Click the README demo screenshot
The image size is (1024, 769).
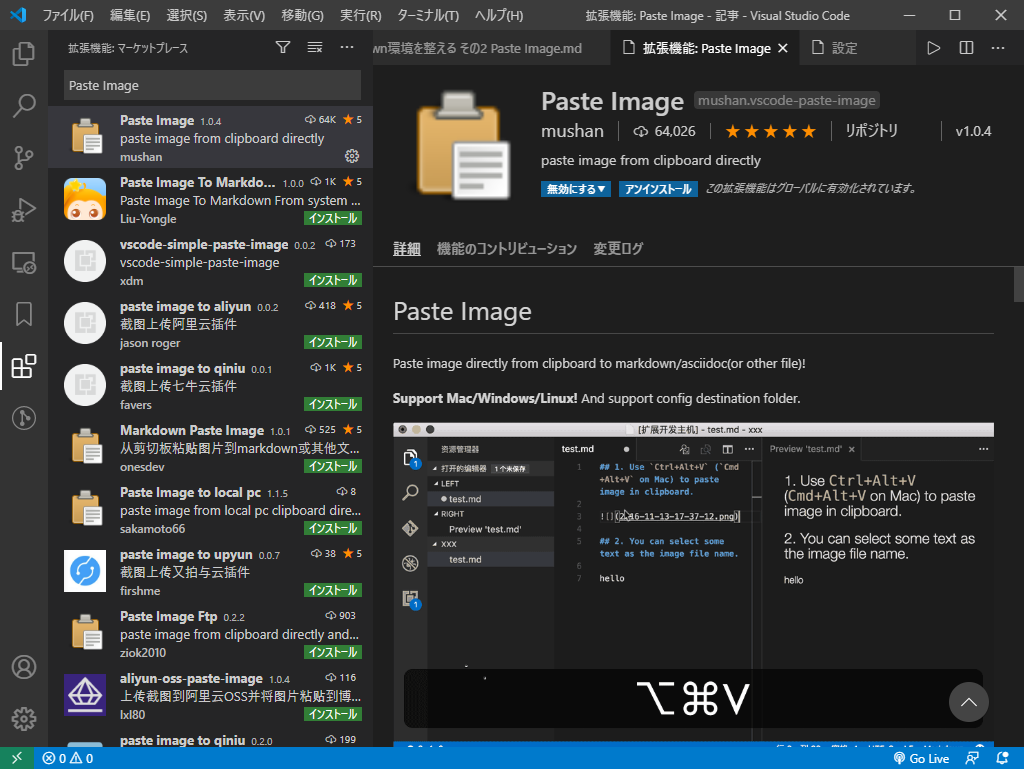pos(693,584)
